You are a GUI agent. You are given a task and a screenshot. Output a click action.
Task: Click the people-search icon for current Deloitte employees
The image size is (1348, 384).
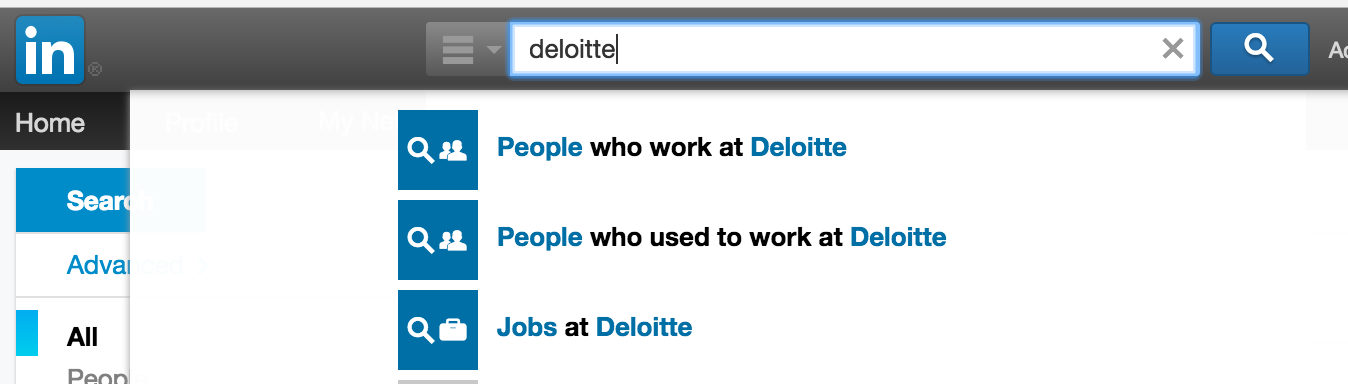coord(438,150)
